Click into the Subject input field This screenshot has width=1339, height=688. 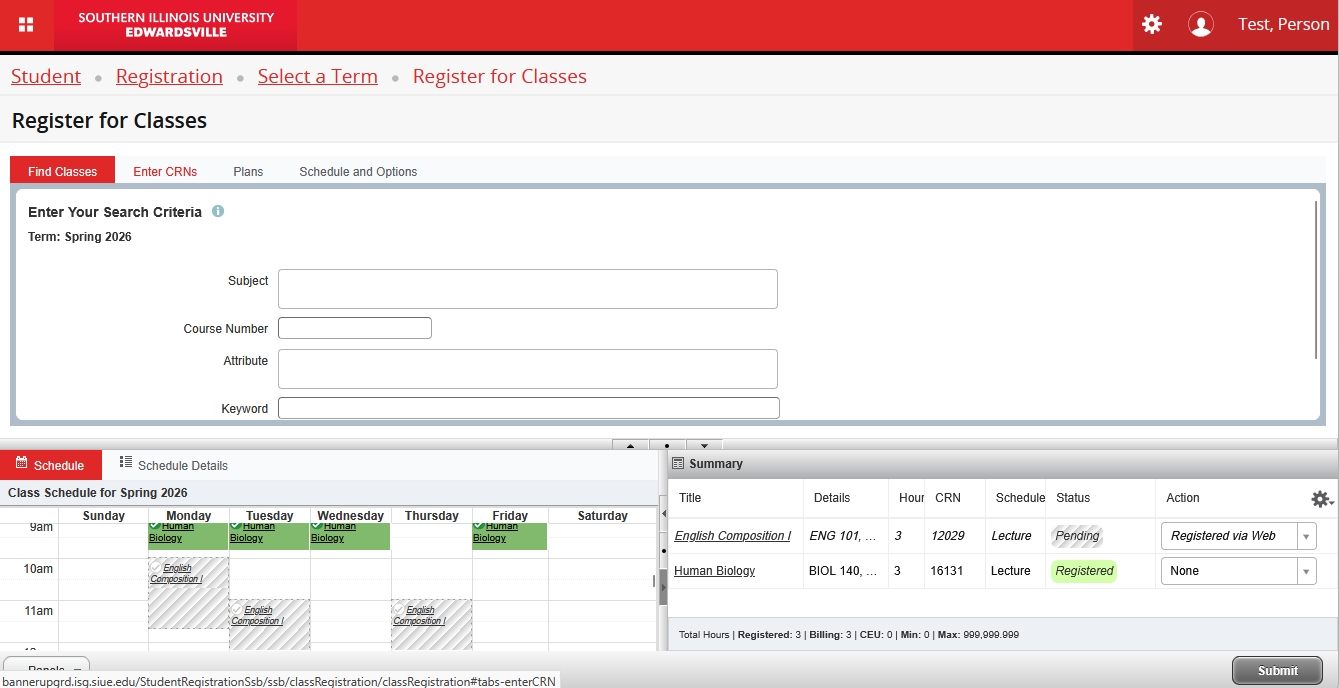click(527, 289)
